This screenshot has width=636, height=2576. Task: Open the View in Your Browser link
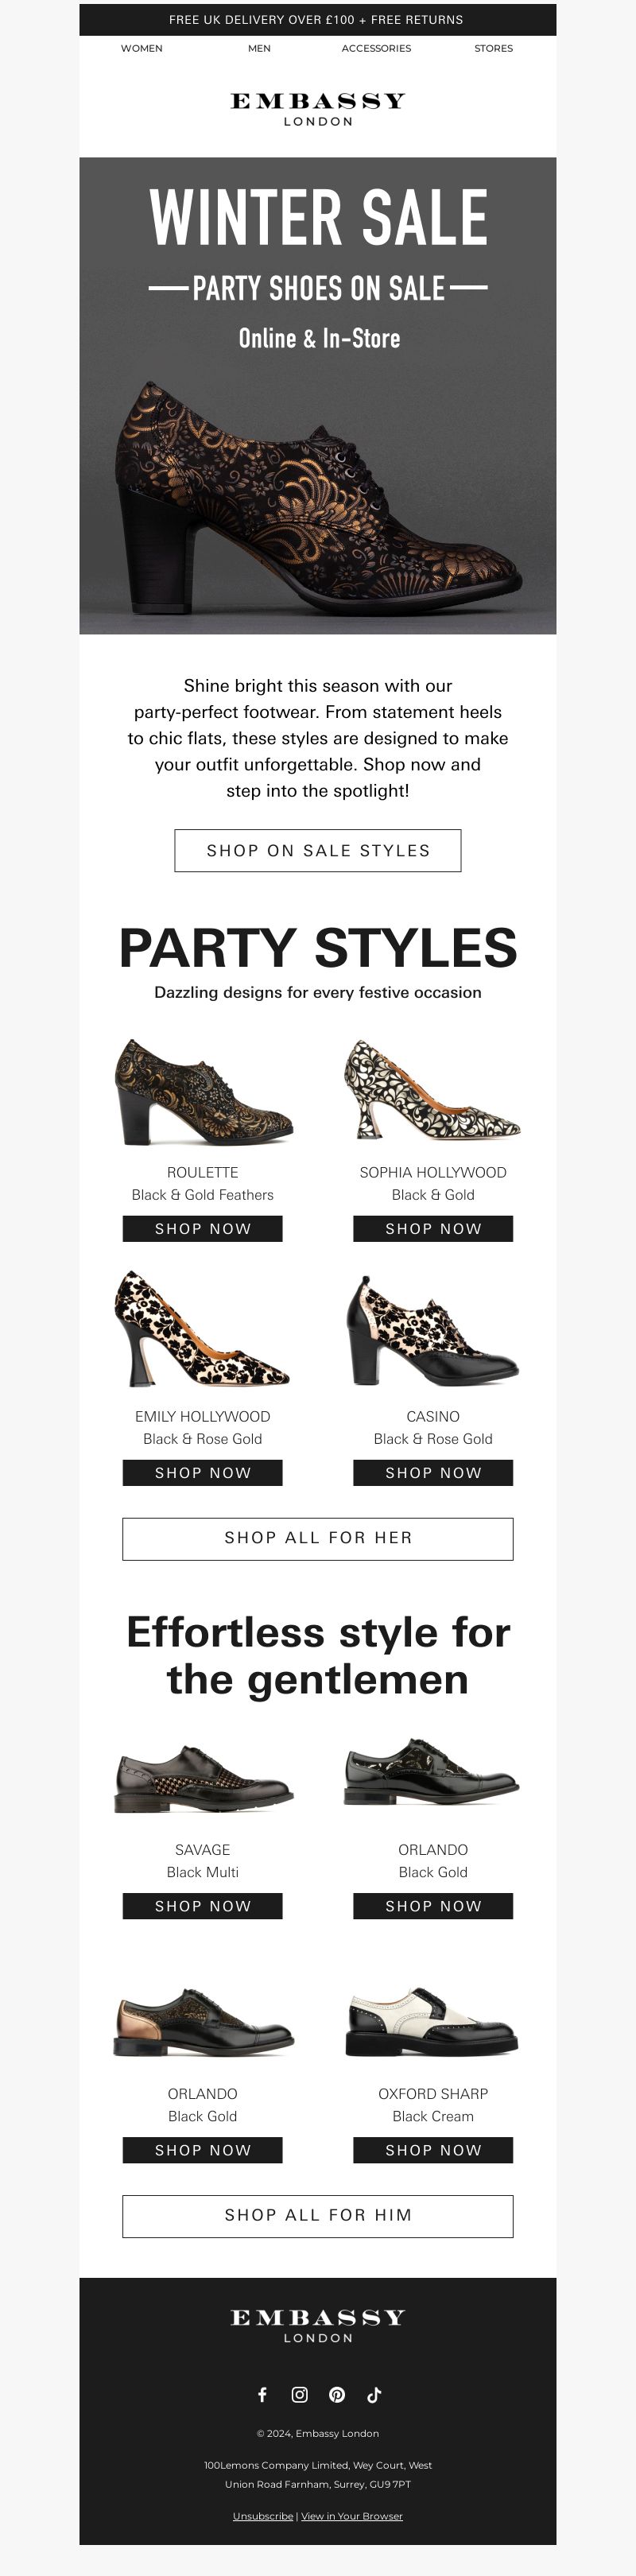coord(352,2516)
